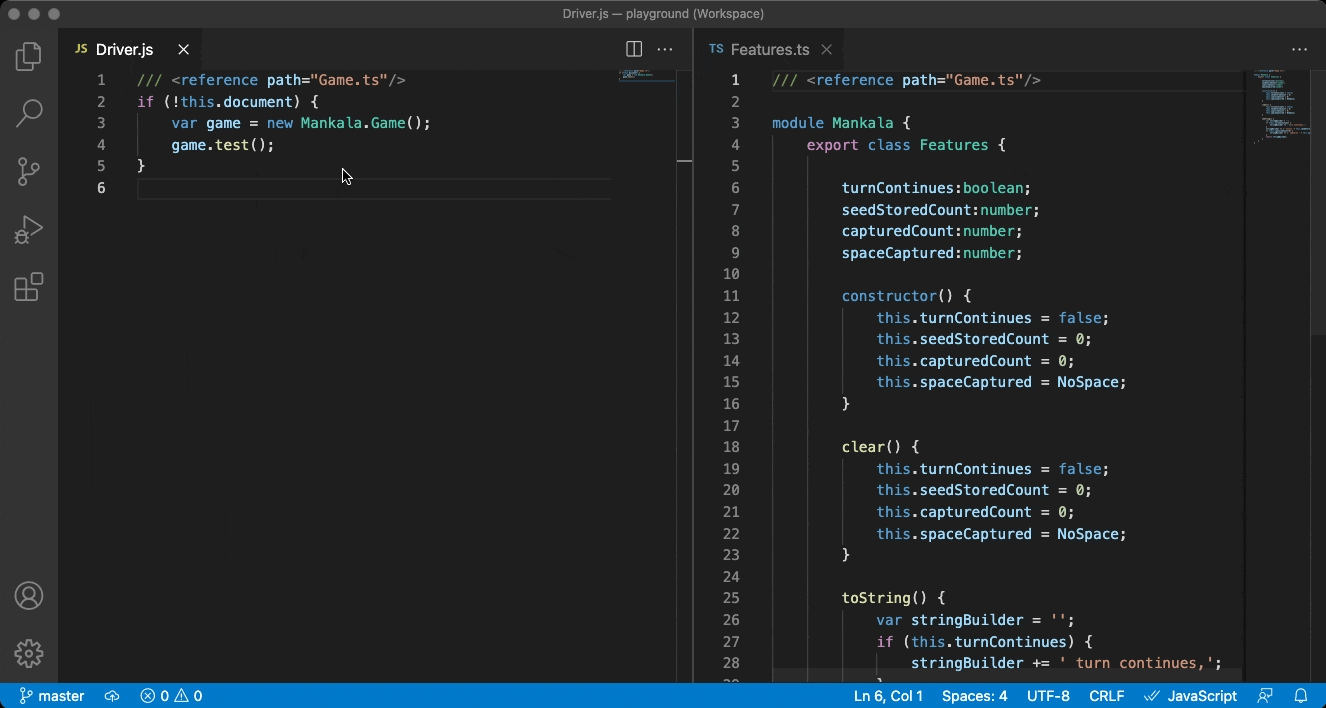Open the Accounts menu icon

(29, 596)
